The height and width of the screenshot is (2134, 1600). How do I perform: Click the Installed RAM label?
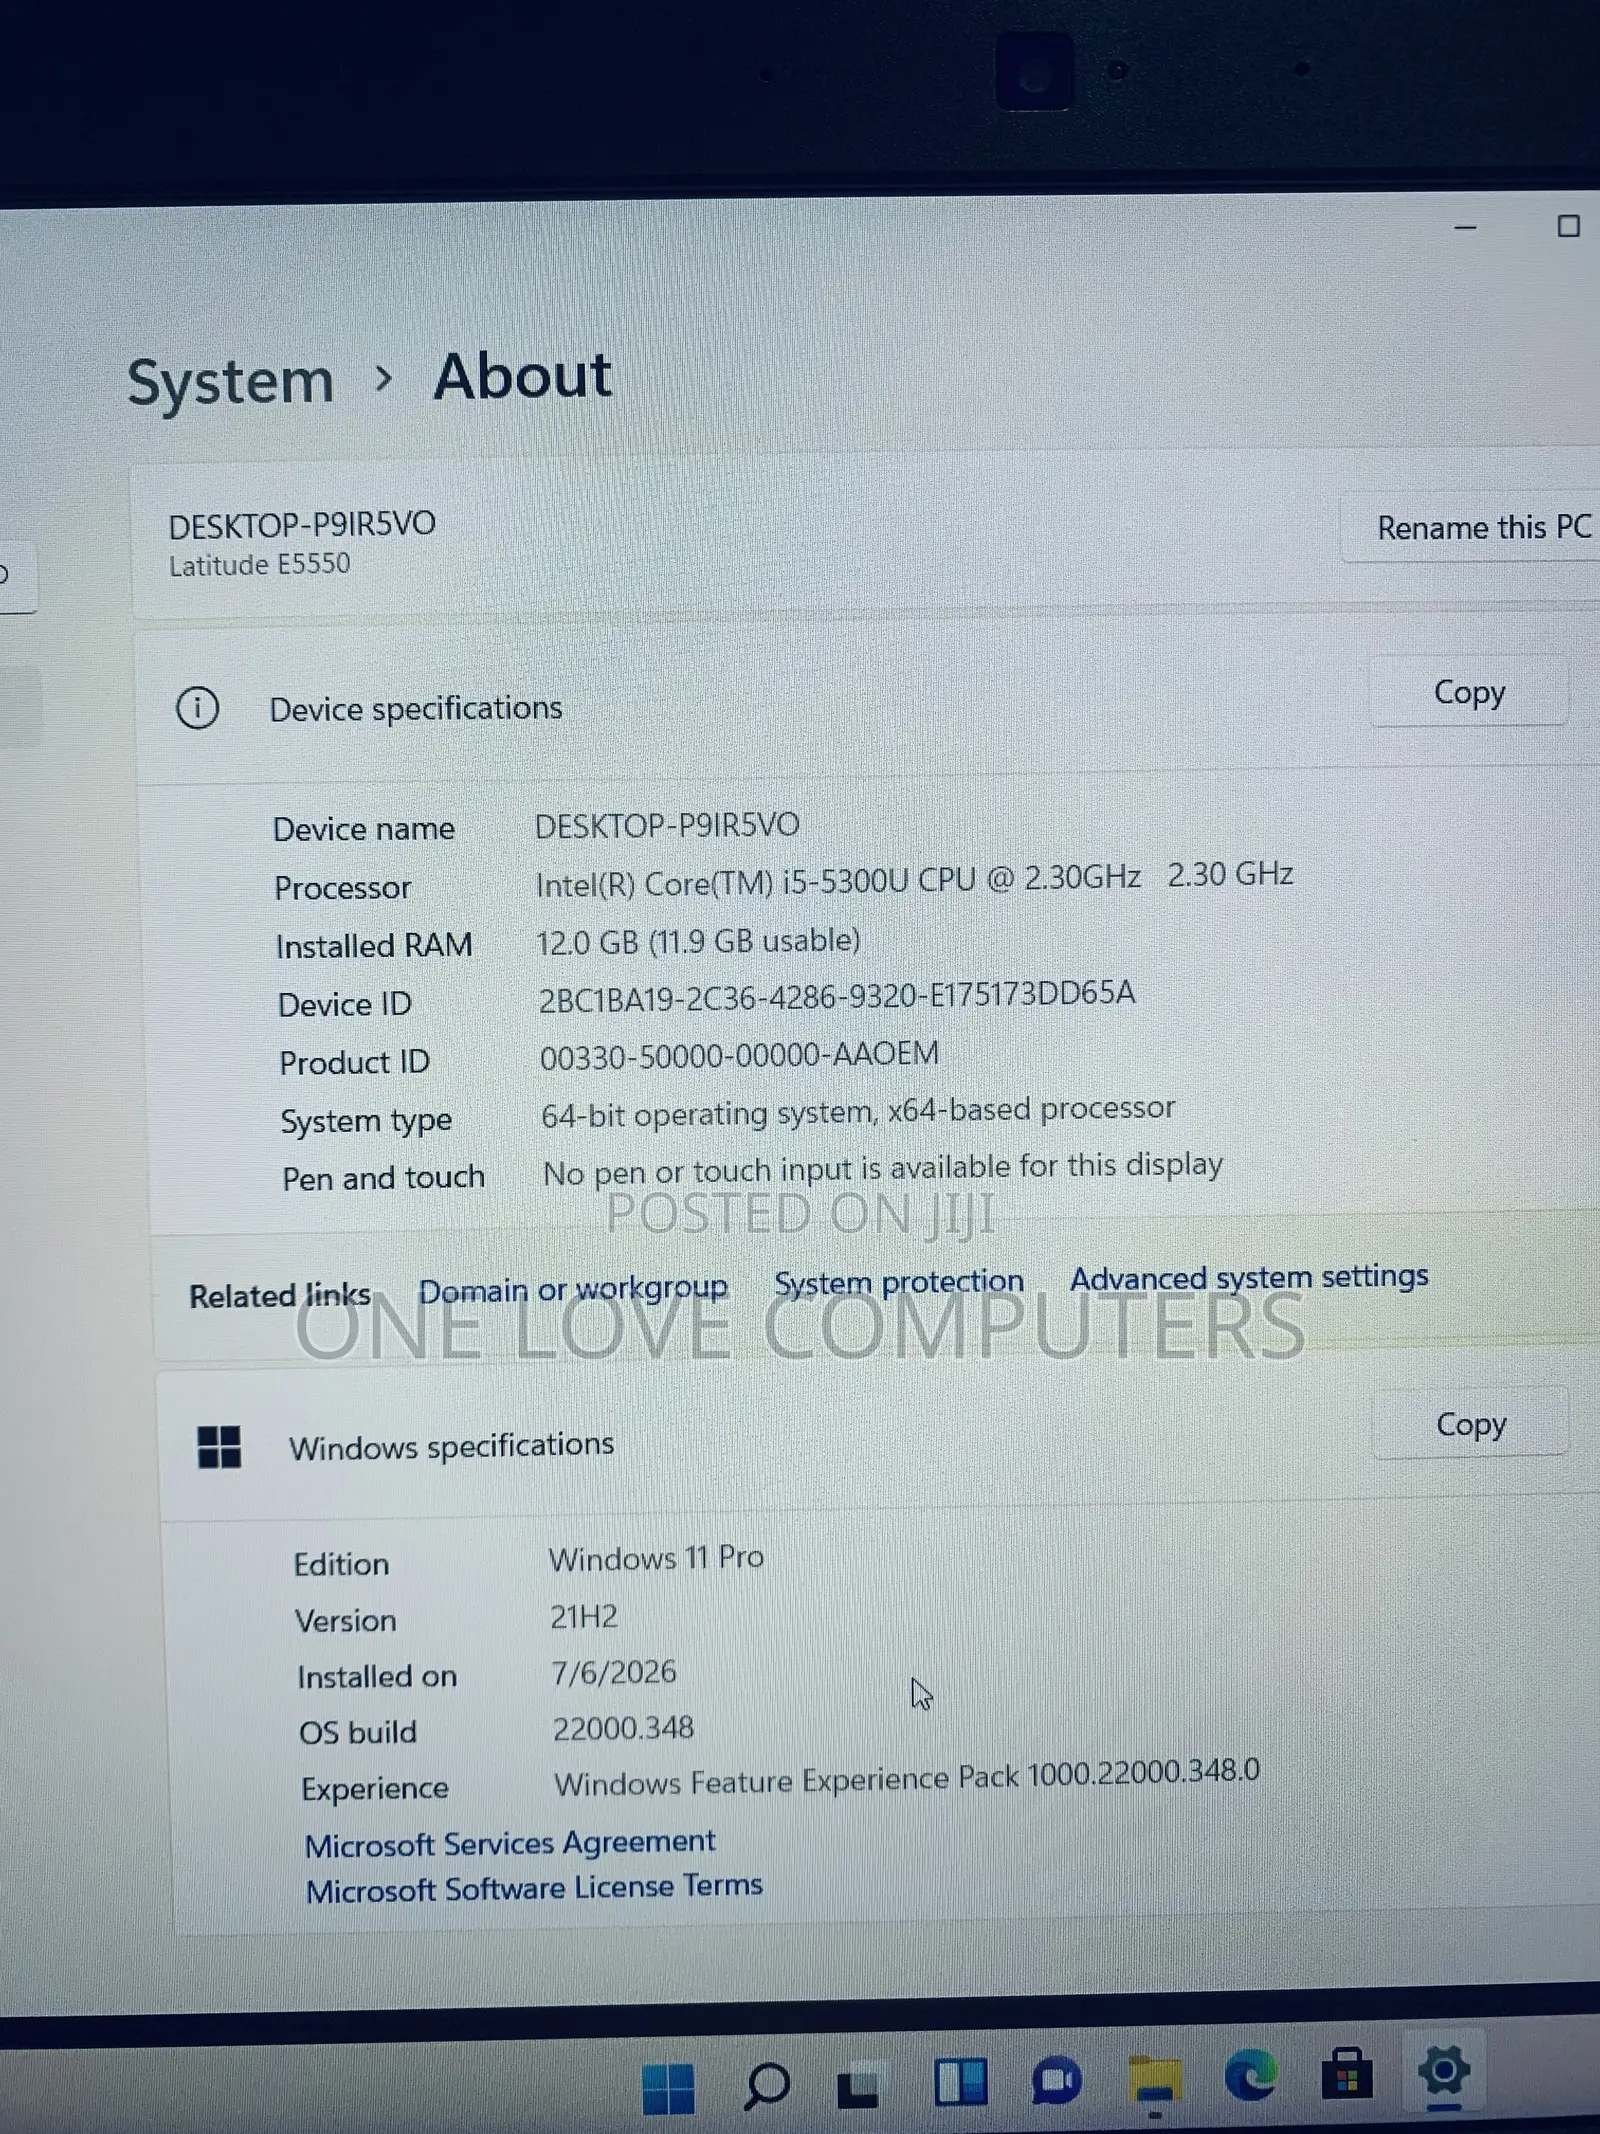(374, 945)
